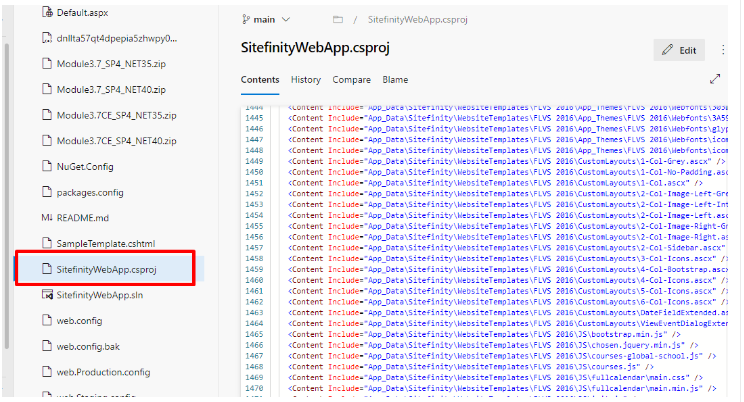Click the NuGet.Config file icon
Image resolution: width=744 pixels, height=402 pixels.
[47, 166]
